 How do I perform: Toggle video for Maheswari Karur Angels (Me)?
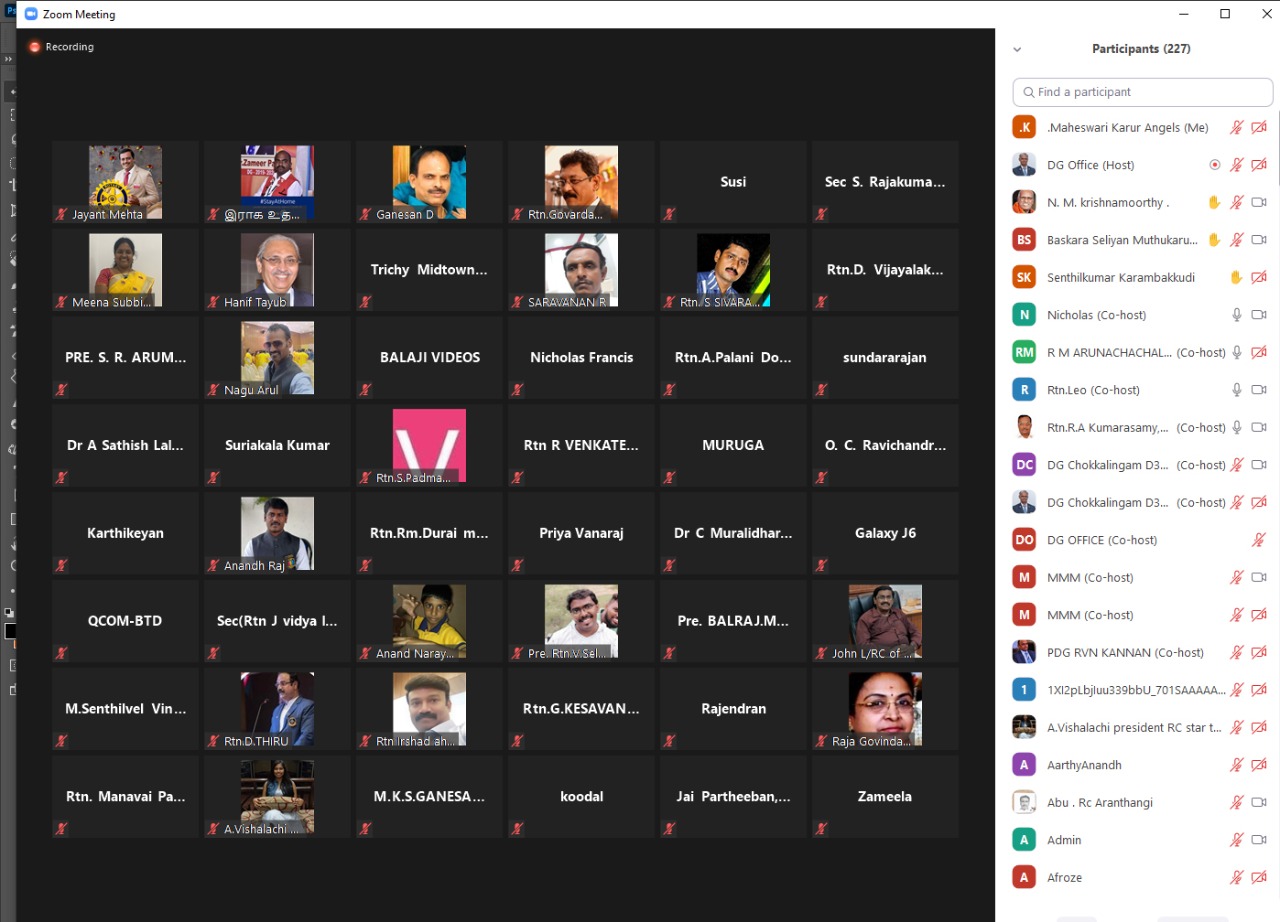1259,128
